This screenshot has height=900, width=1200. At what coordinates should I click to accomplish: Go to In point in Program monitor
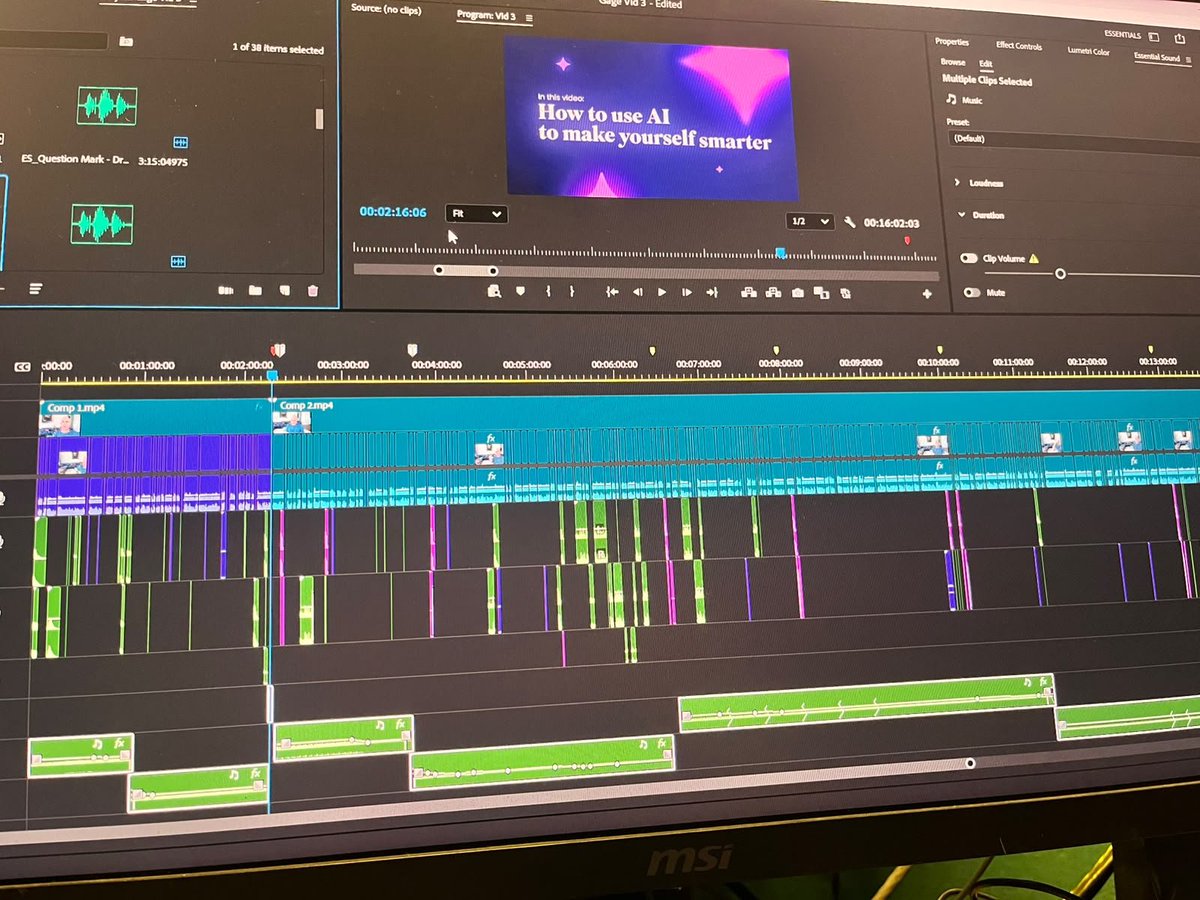tap(612, 292)
